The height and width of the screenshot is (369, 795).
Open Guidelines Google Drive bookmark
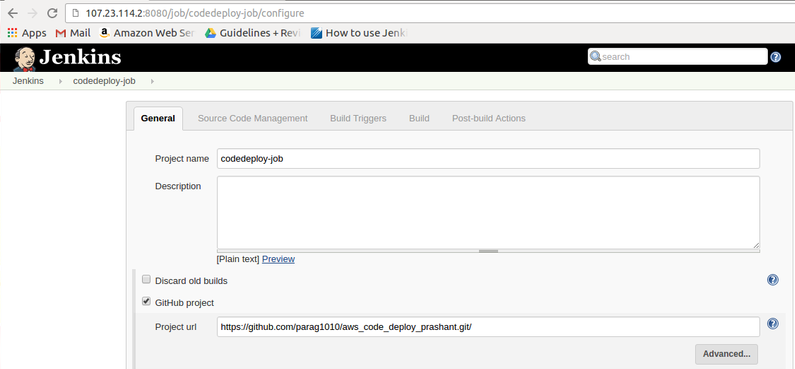(x=252, y=33)
